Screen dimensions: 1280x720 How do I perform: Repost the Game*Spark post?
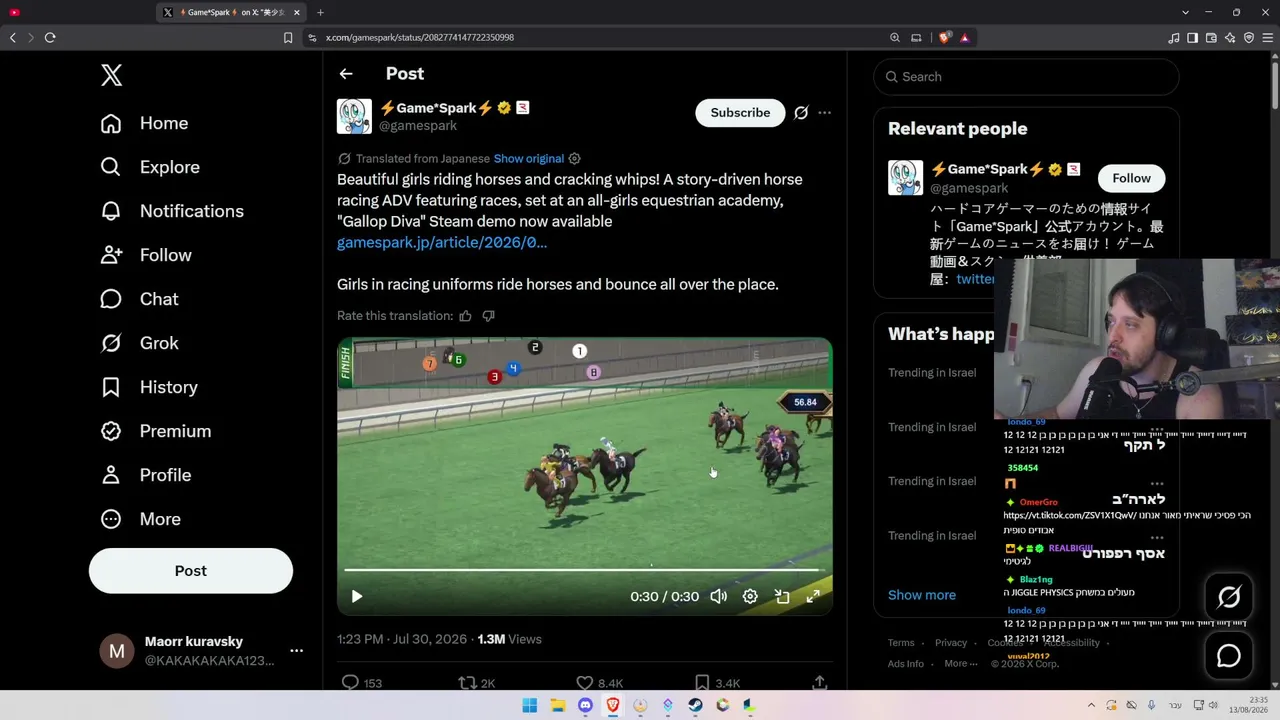click(x=467, y=683)
